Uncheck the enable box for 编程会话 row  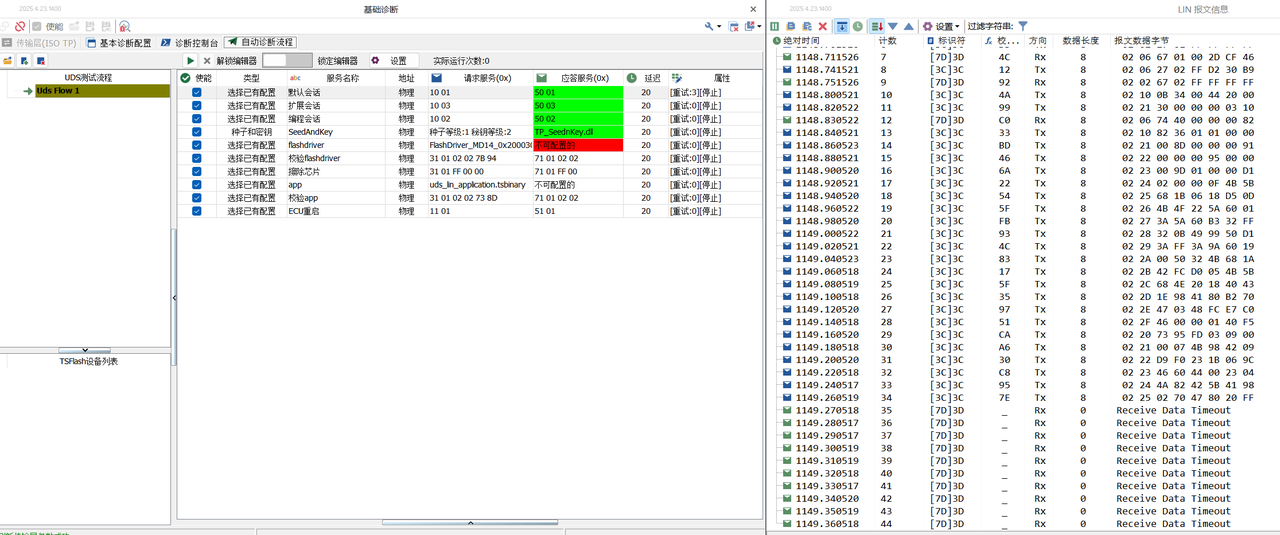point(197,118)
